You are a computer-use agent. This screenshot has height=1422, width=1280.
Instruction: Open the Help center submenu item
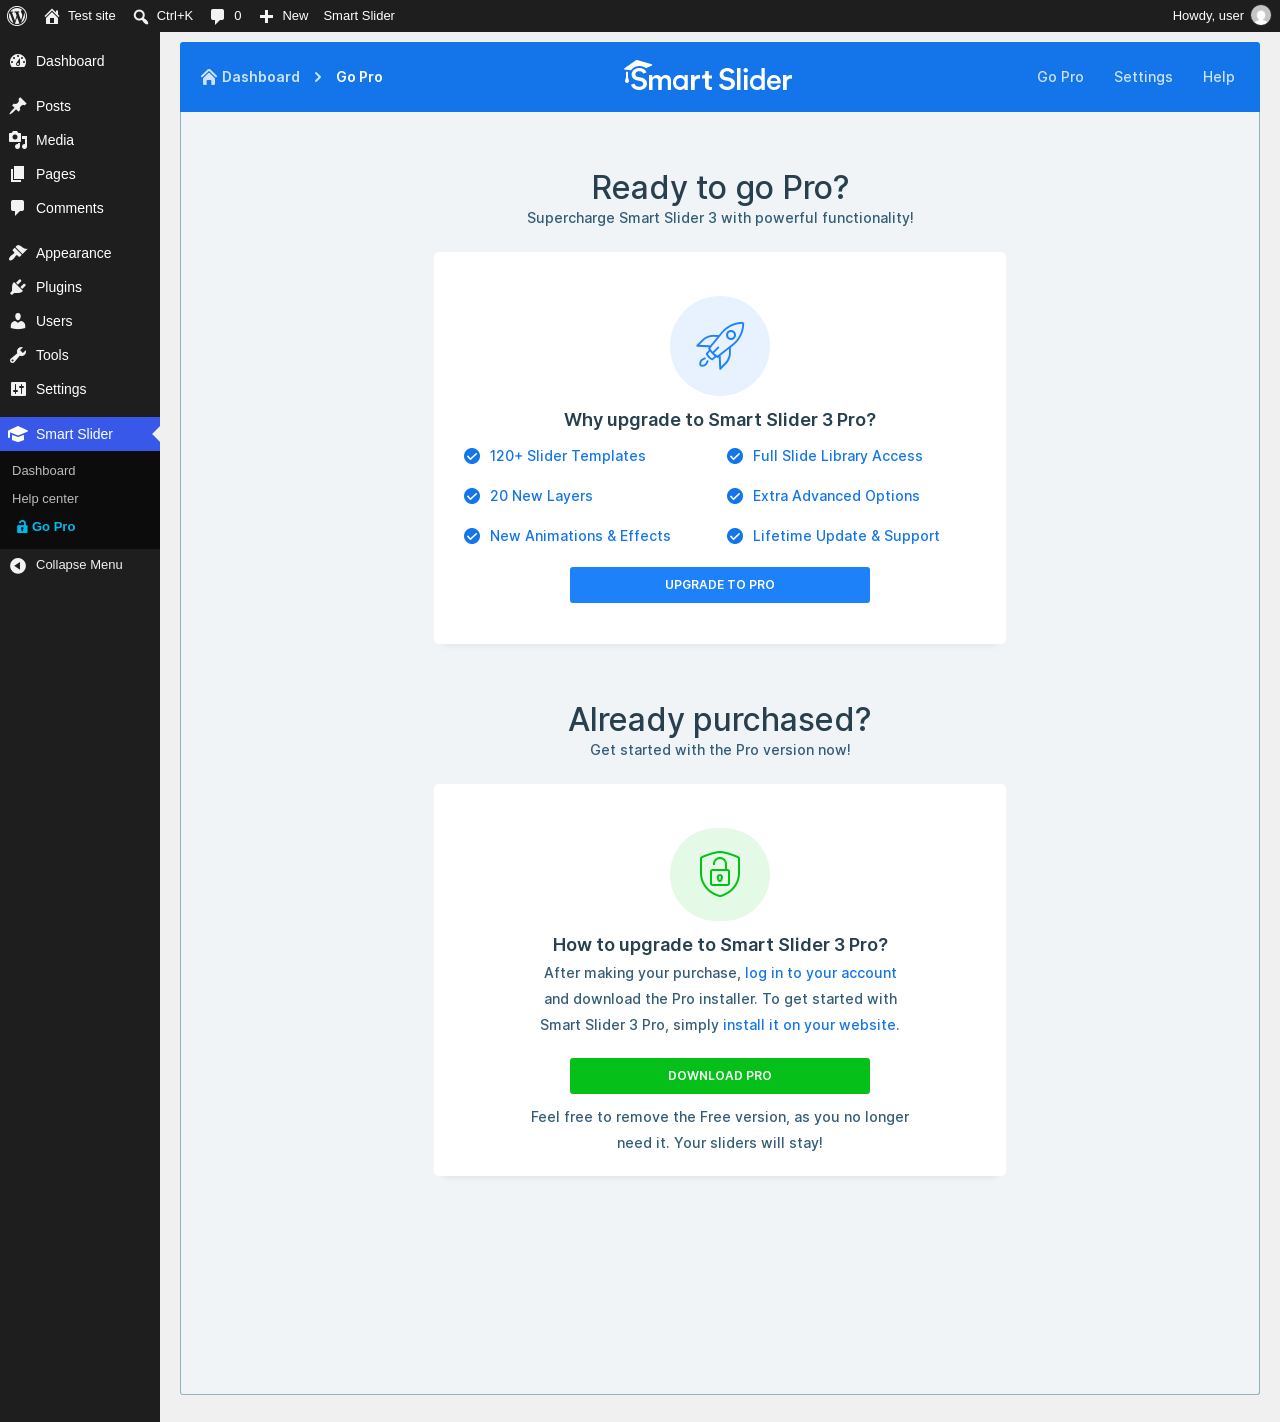[45, 499]
